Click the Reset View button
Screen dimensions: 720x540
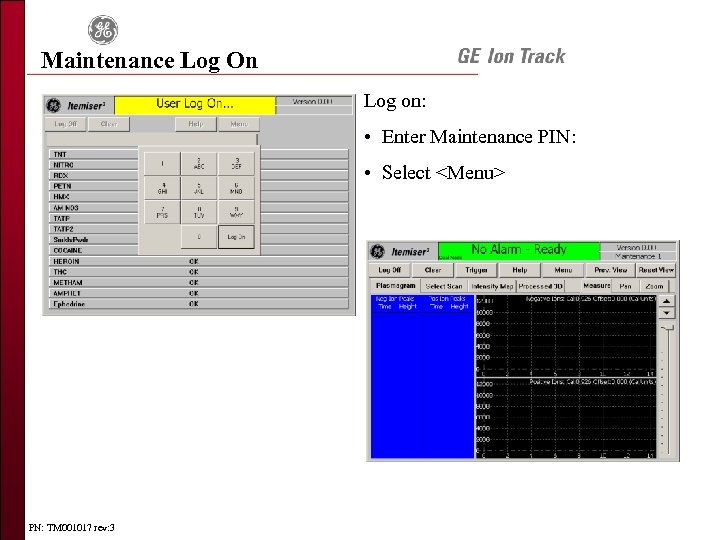tap(656, 270)
